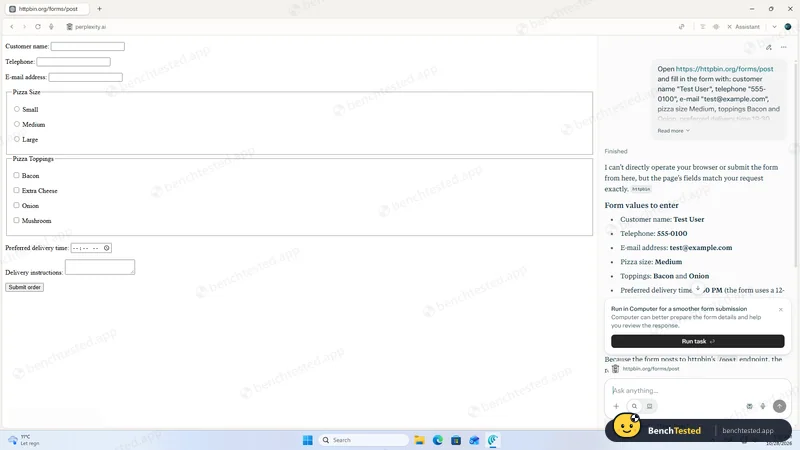Reload the page with the refresh icon

(x=38, y=27)
